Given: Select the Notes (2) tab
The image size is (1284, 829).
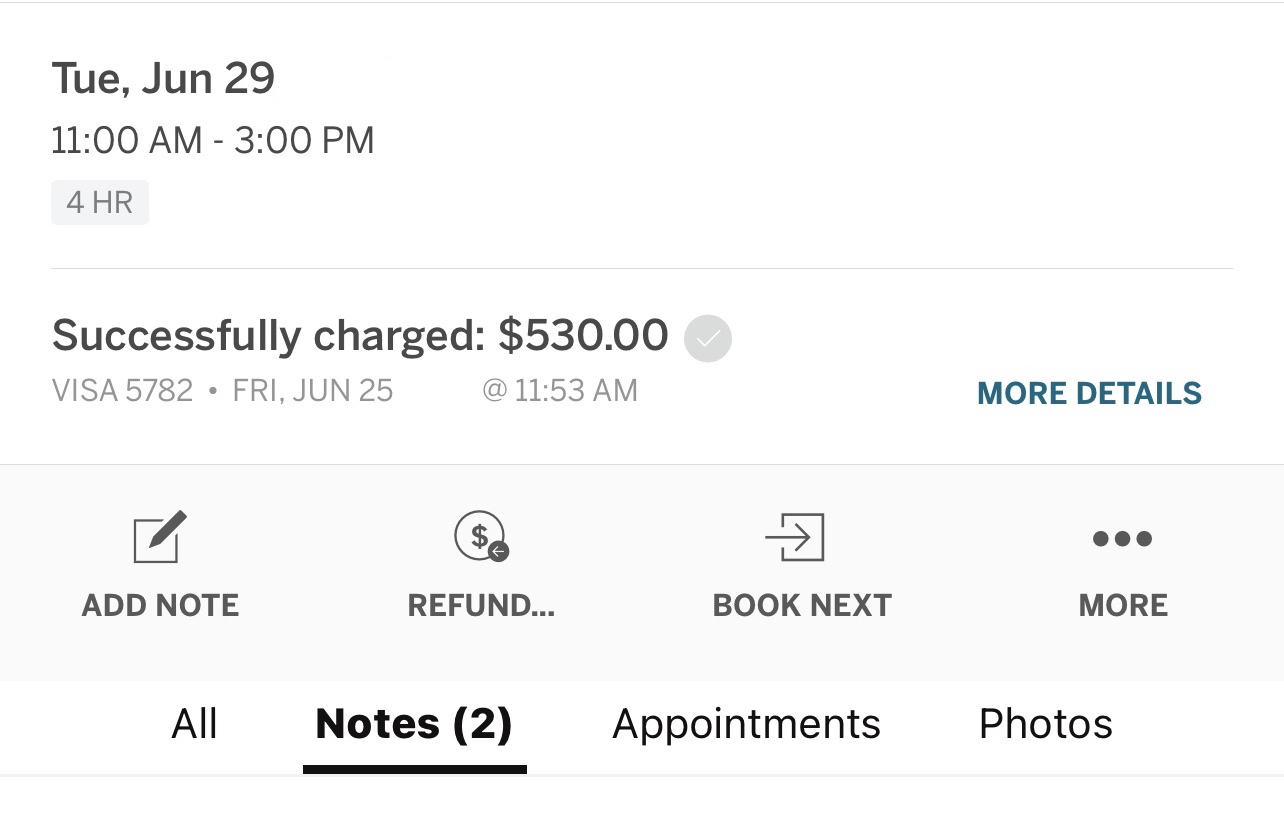Looking at the screenshot, I should coord(414,724).
